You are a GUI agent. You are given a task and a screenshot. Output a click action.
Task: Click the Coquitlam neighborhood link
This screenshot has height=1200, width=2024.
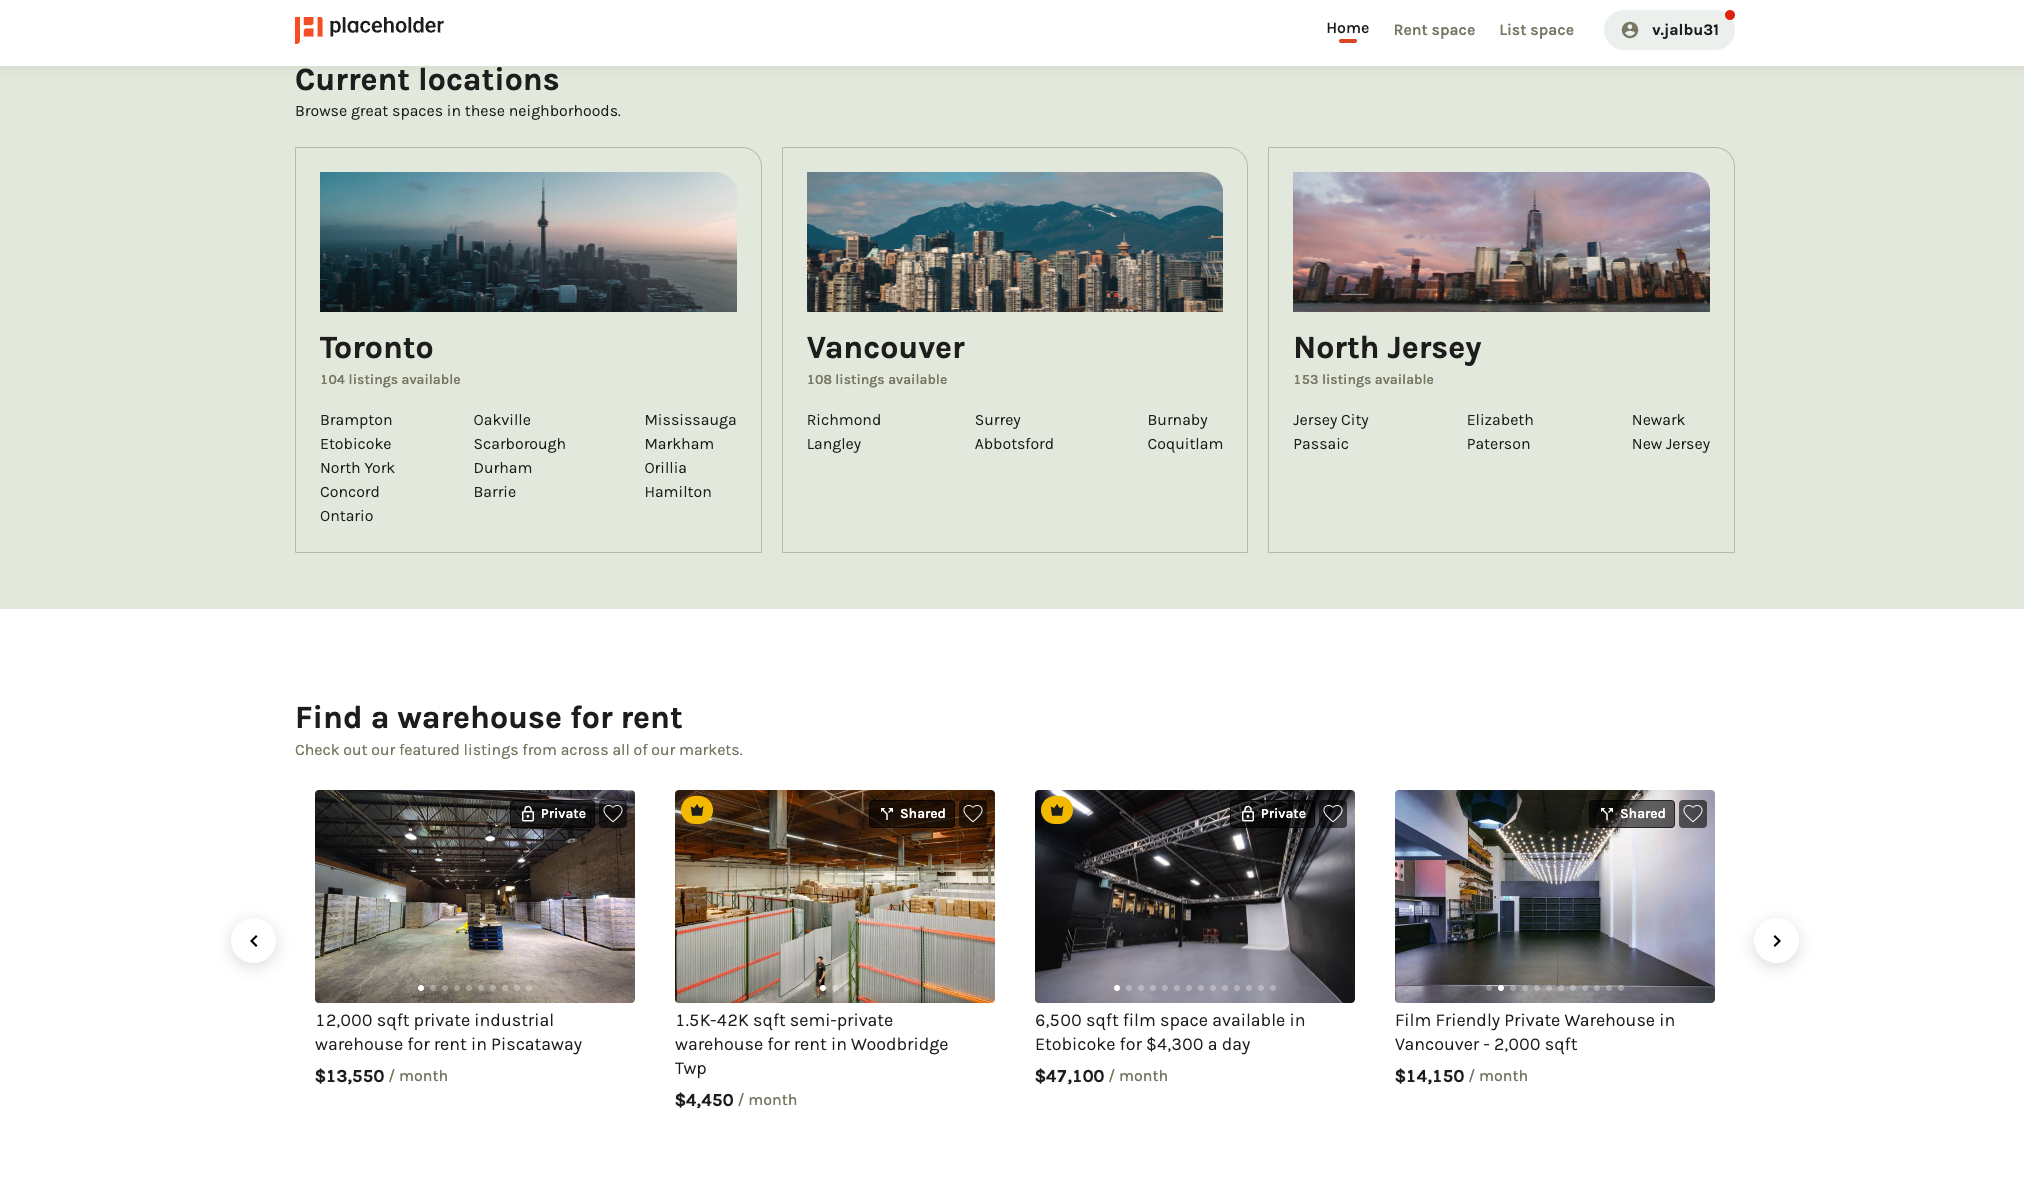tap(1184, 444)
